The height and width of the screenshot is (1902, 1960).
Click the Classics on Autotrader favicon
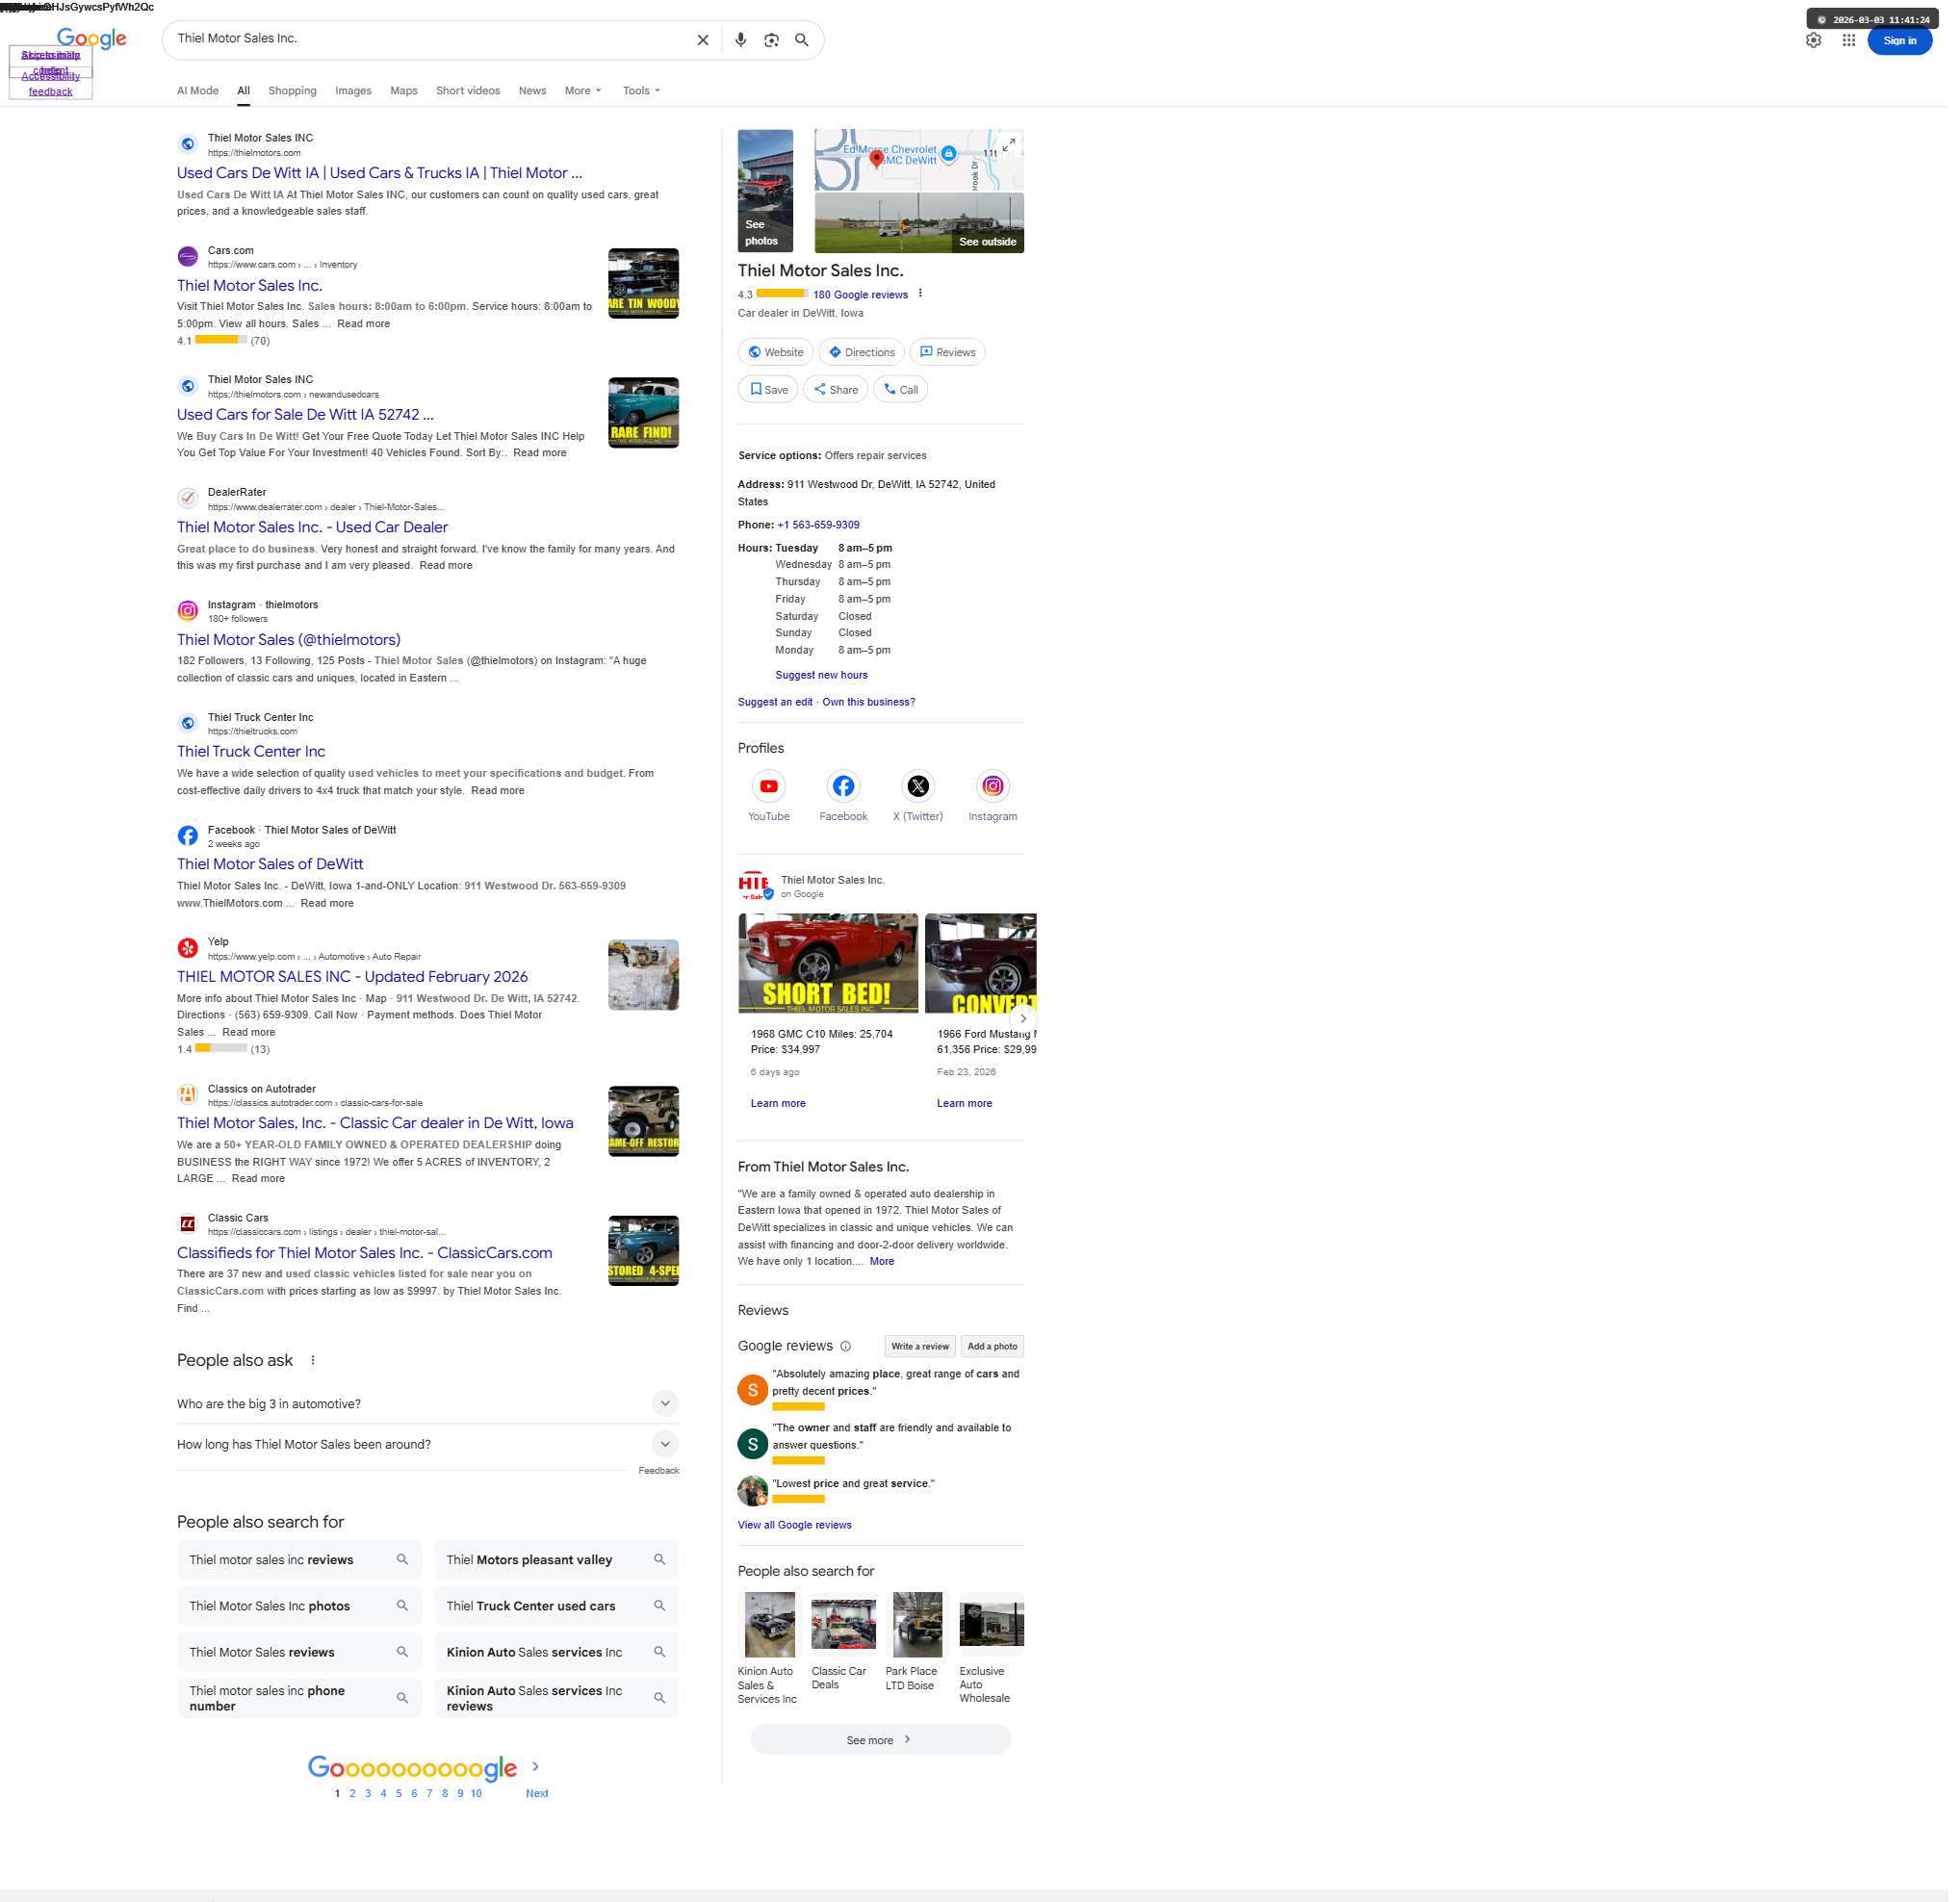tap(187, 1095)
